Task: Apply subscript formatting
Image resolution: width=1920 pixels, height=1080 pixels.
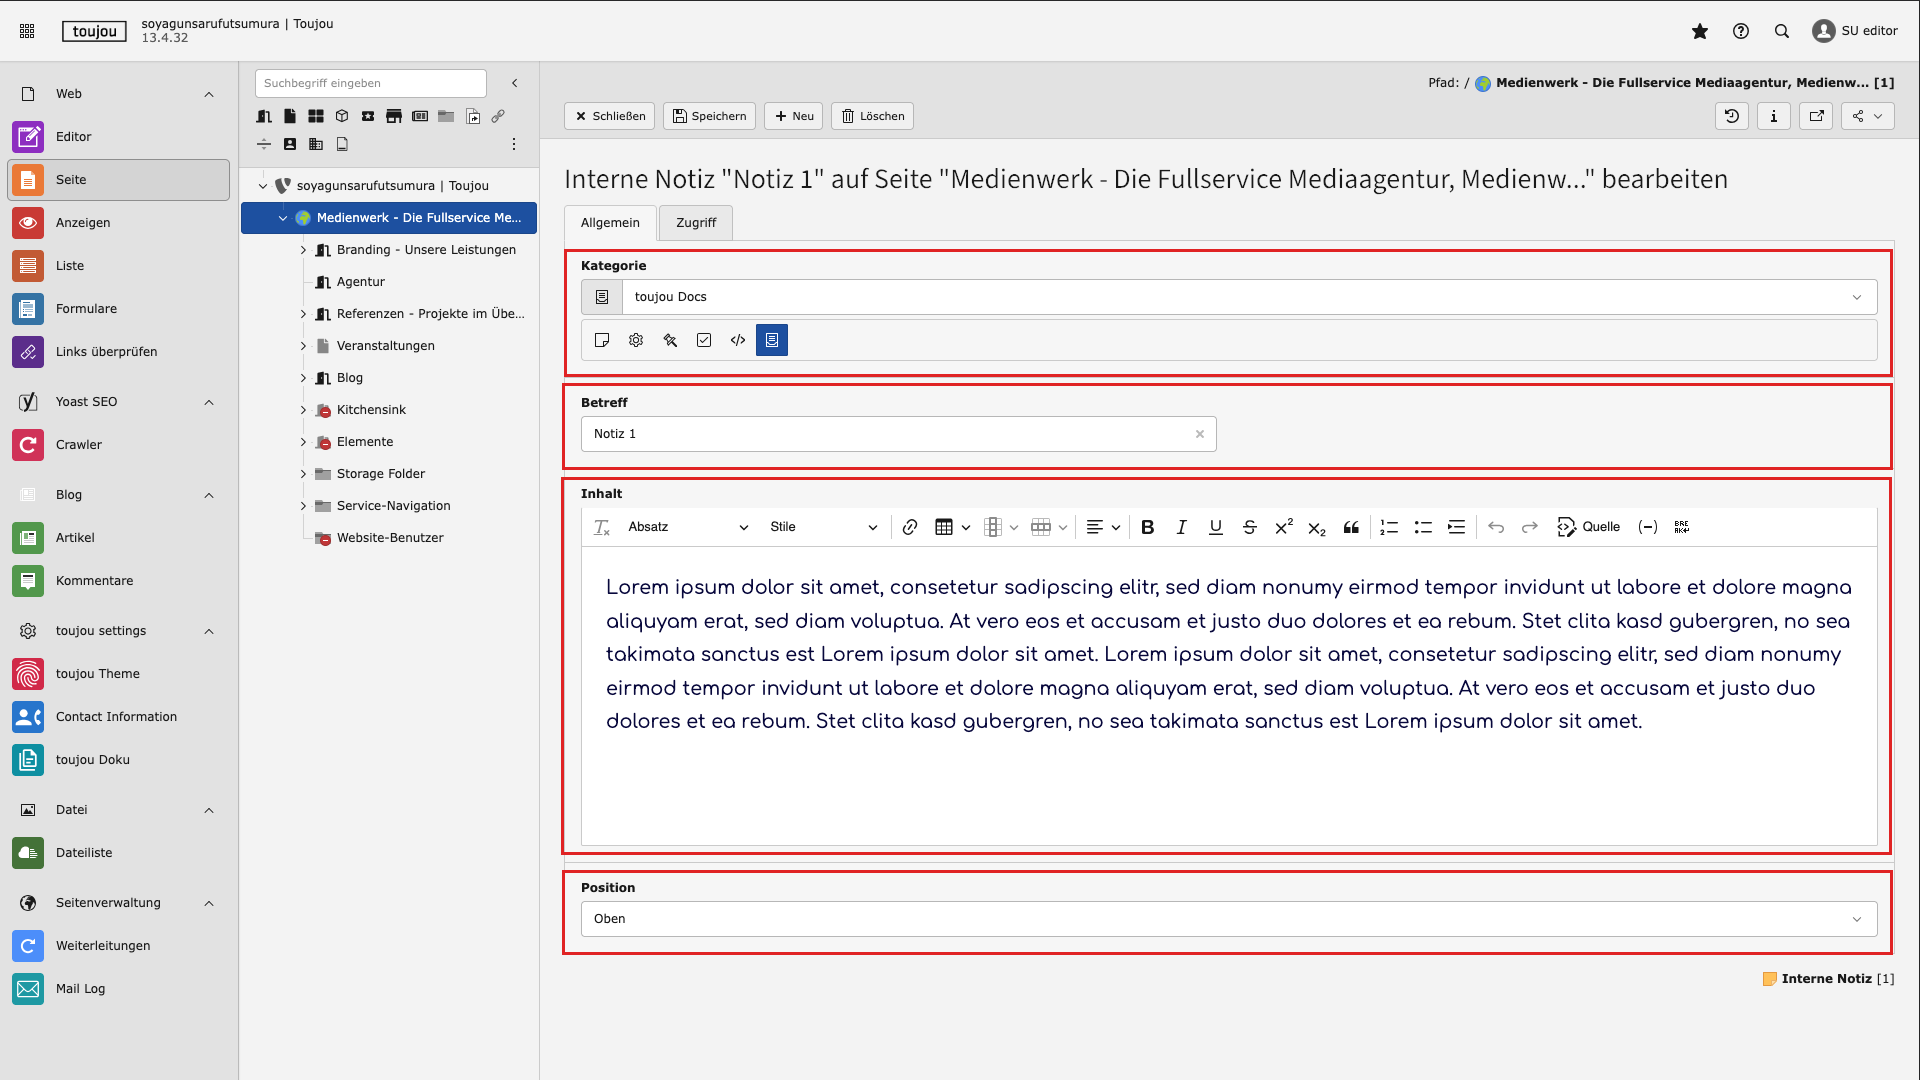Action: point(1317,527)
